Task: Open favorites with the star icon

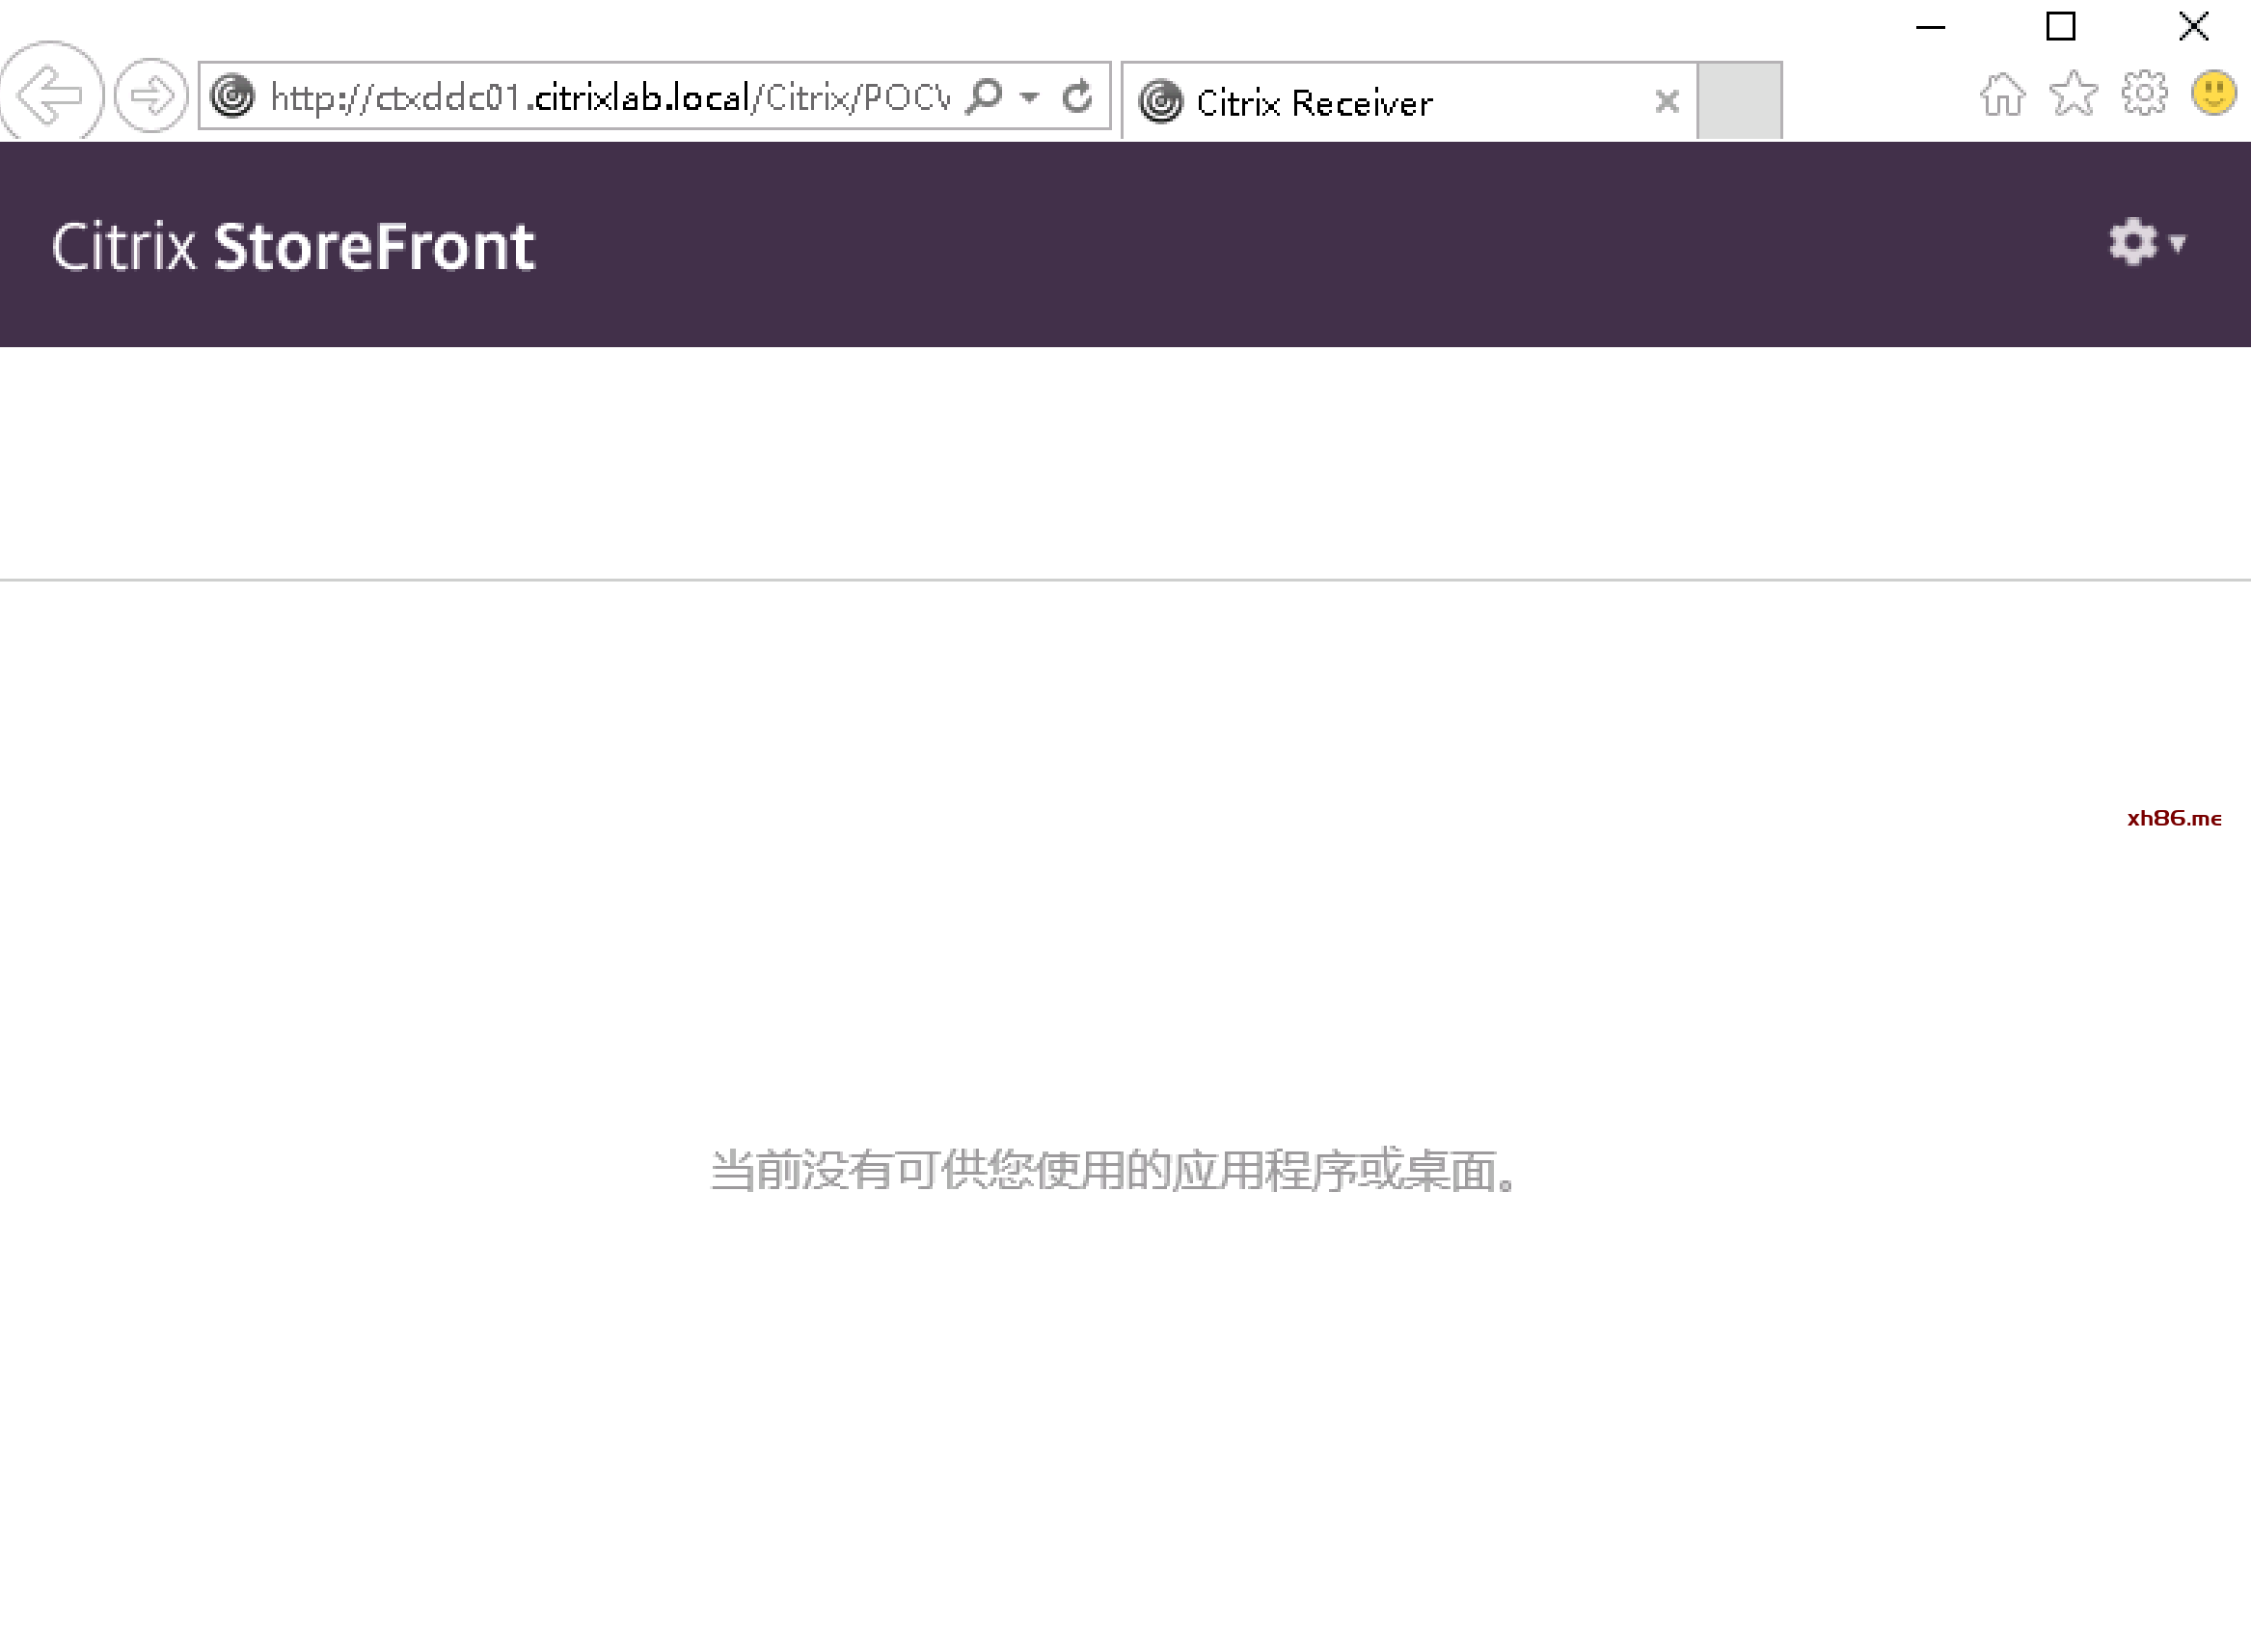Action: pyautogui.click(x=2073, y=94)
